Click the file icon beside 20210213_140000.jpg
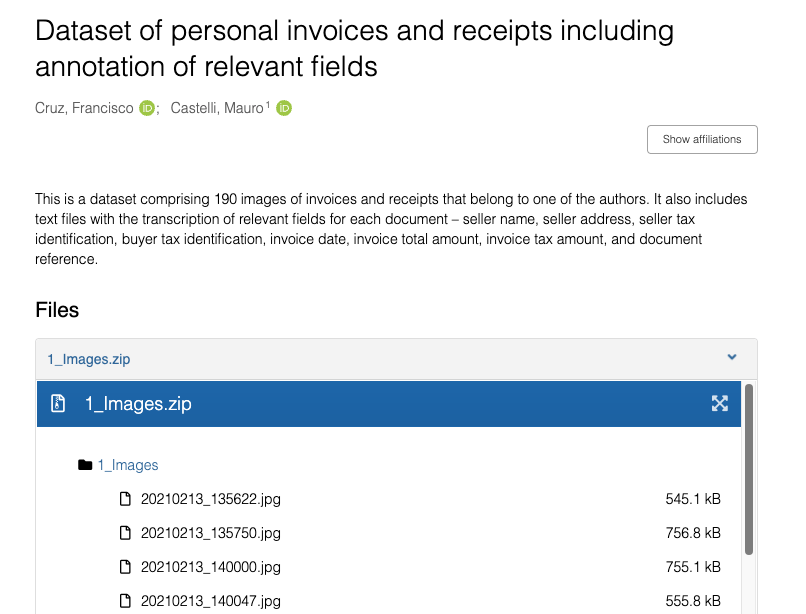Viewport: 806px width, 614px height. pyautogui.click(x=125, y=567)
